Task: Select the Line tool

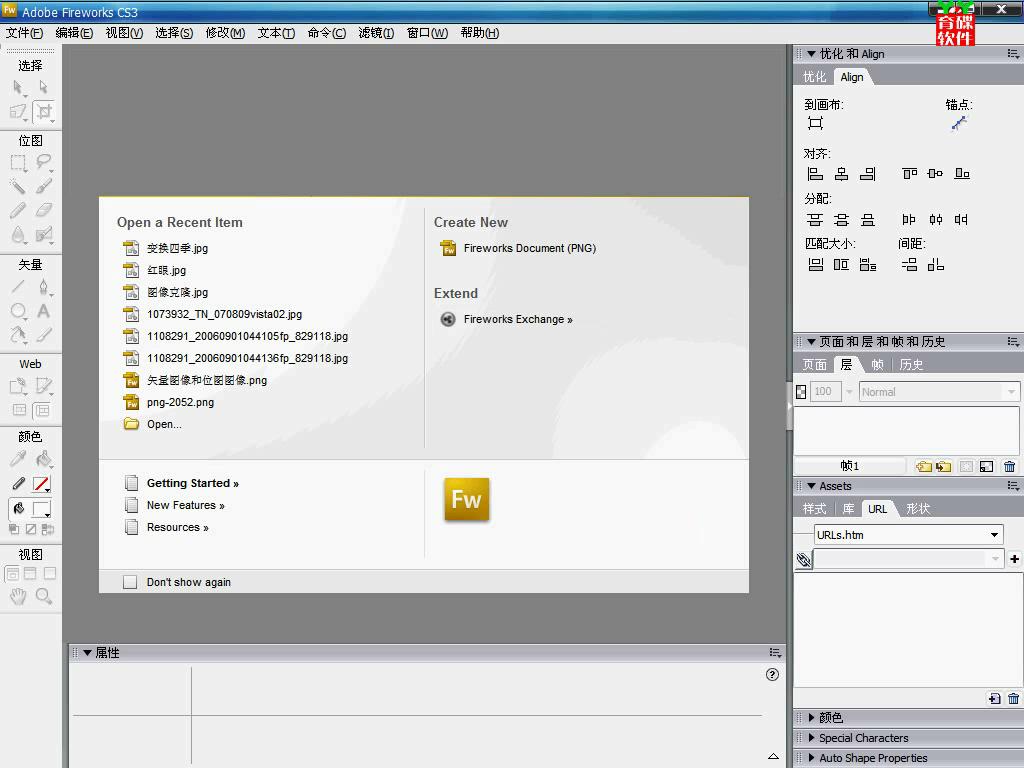Action: (18, 287)
